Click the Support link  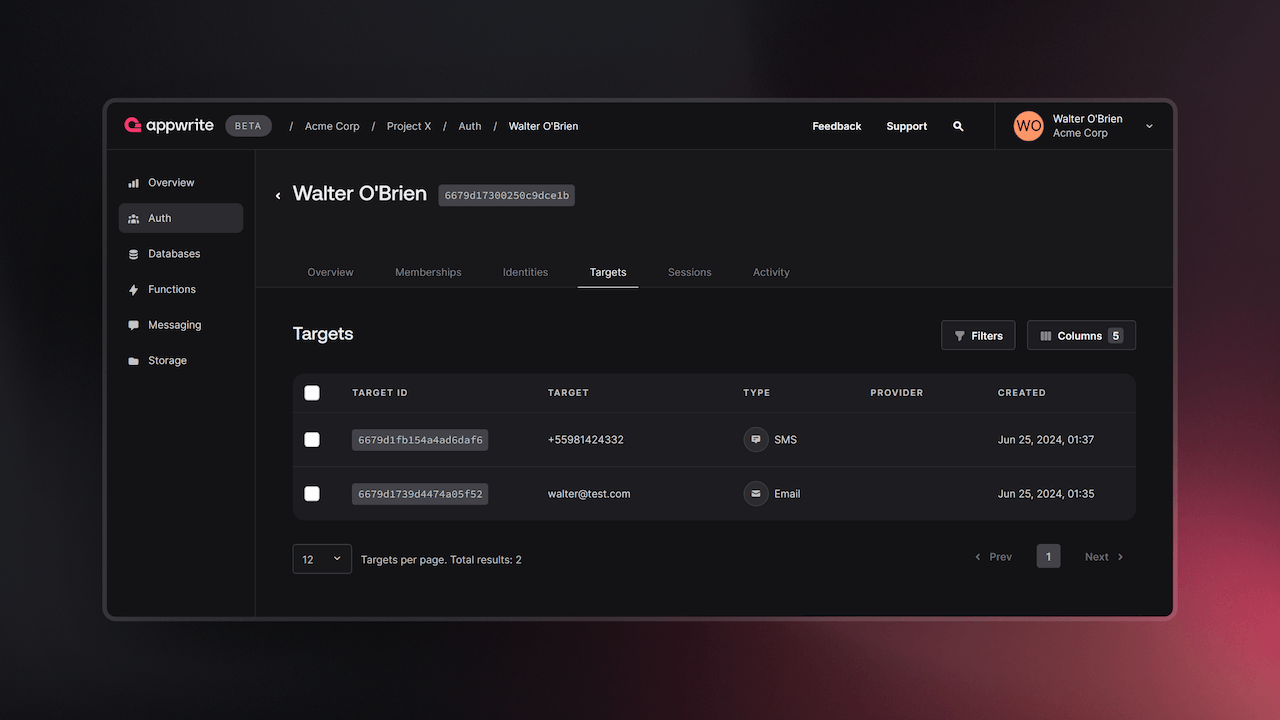(907, 126)
